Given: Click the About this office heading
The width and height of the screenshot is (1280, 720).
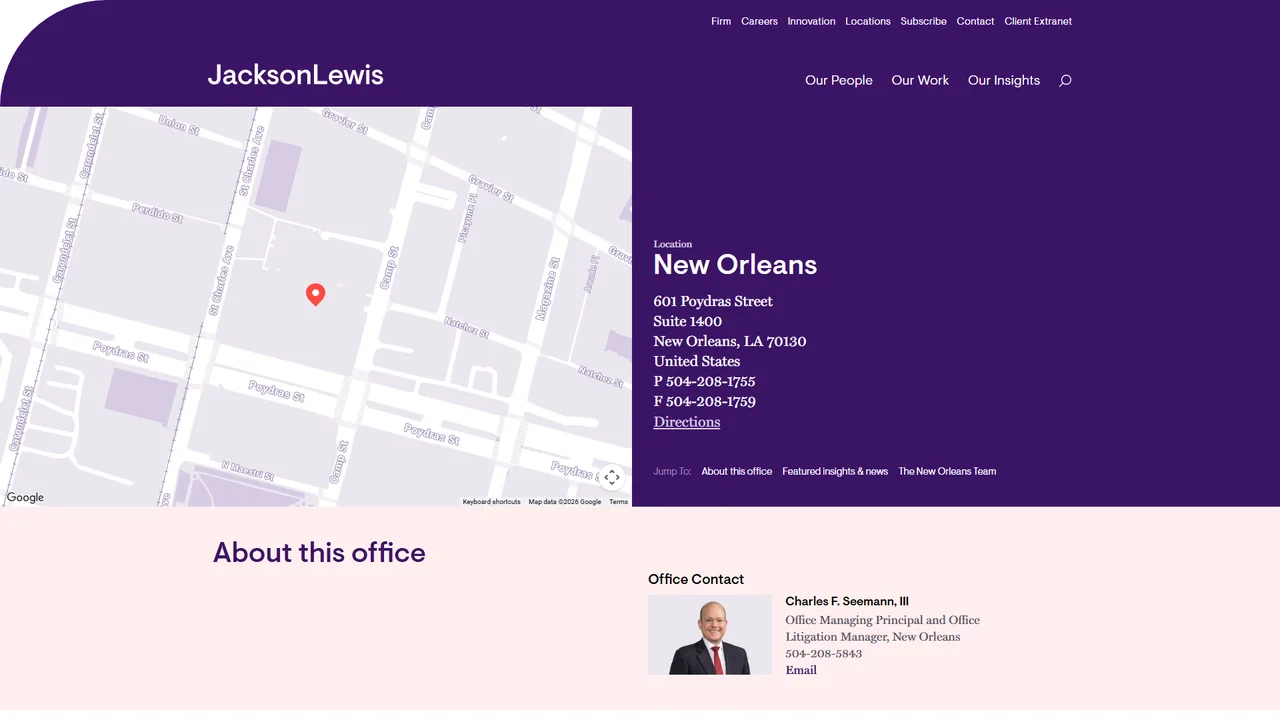Looking at the screenshot, I should [x=319, y=552].
